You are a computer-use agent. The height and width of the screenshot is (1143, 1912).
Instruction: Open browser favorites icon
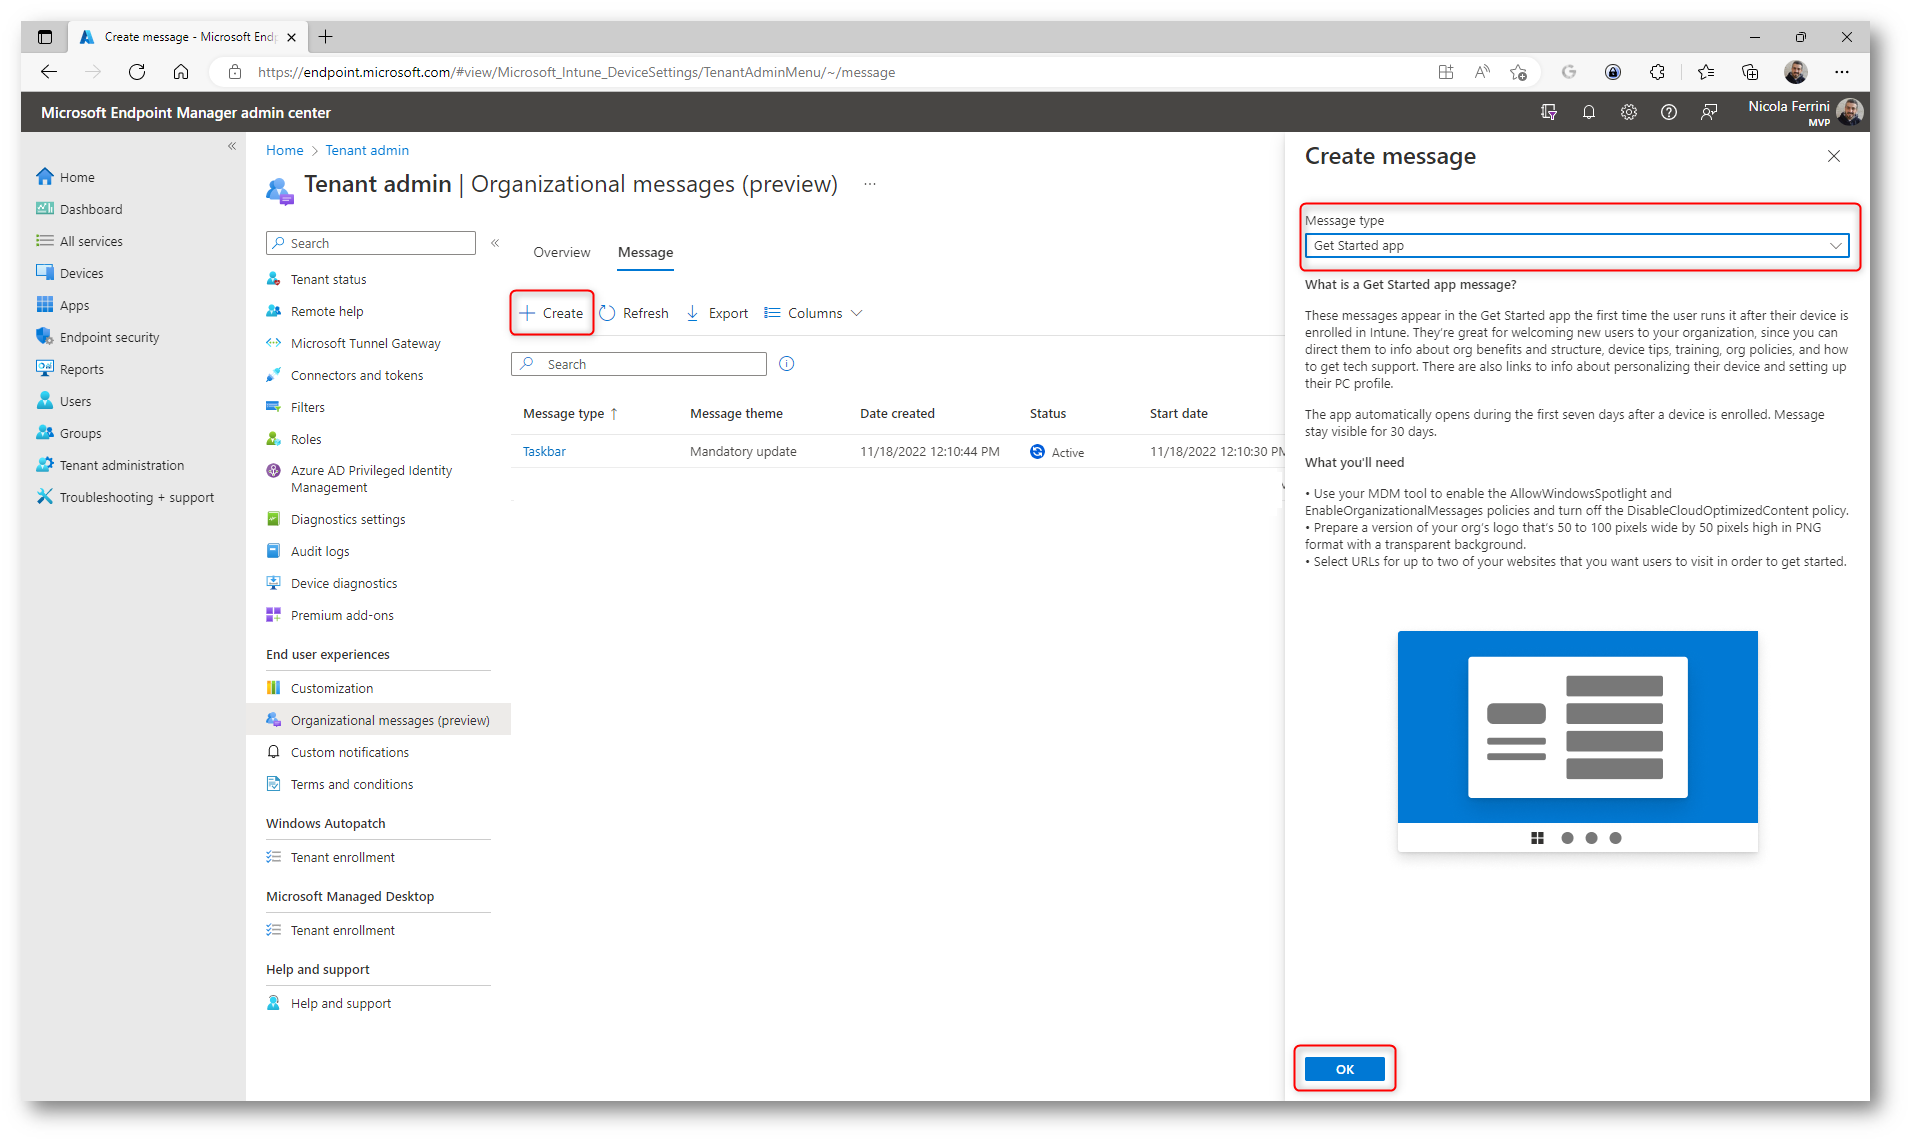1705,72
